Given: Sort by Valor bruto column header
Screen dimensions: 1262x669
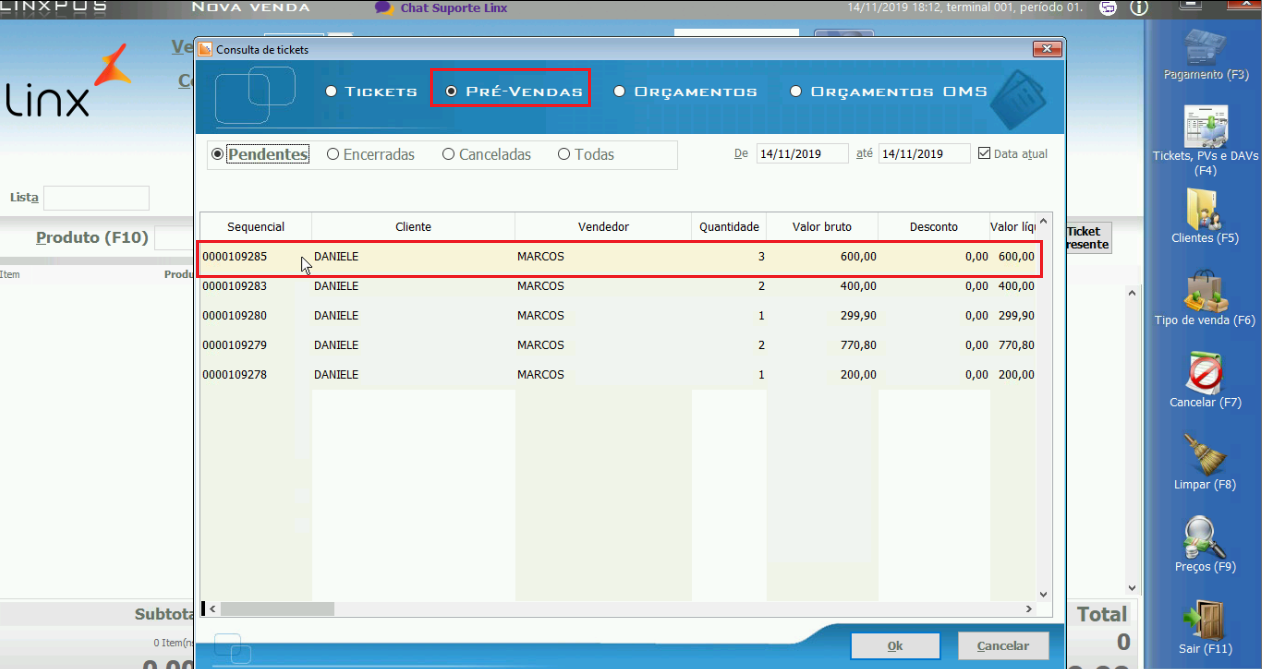Looking at the screenshot, I should [822, 227].
